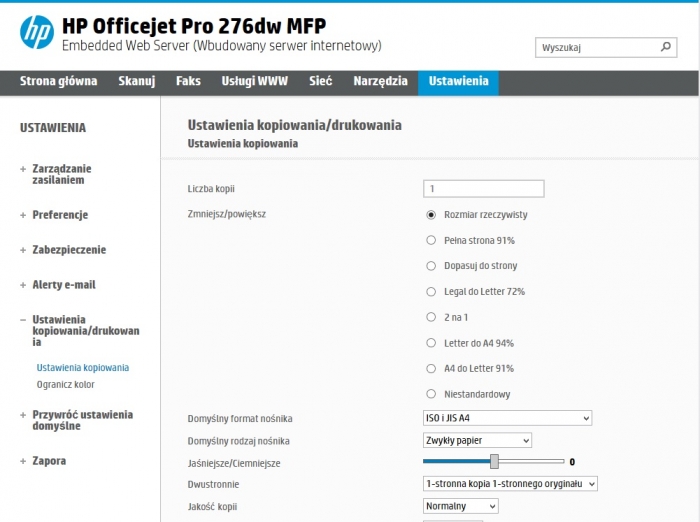
Task: Open Ogranicz kolor sidebar link
Action: pyautogui.click(x=65, y=384)
